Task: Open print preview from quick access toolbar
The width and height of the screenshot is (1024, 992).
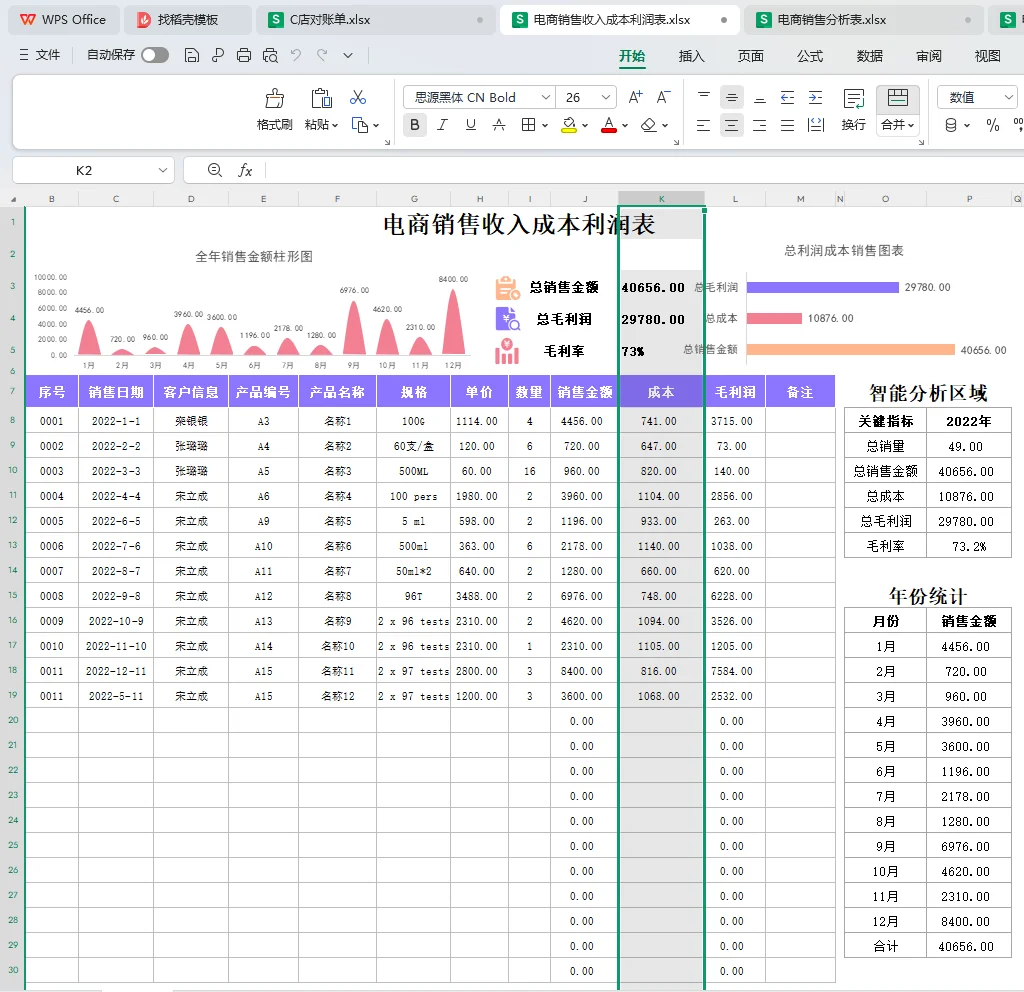Action: [x=269, y=55]
